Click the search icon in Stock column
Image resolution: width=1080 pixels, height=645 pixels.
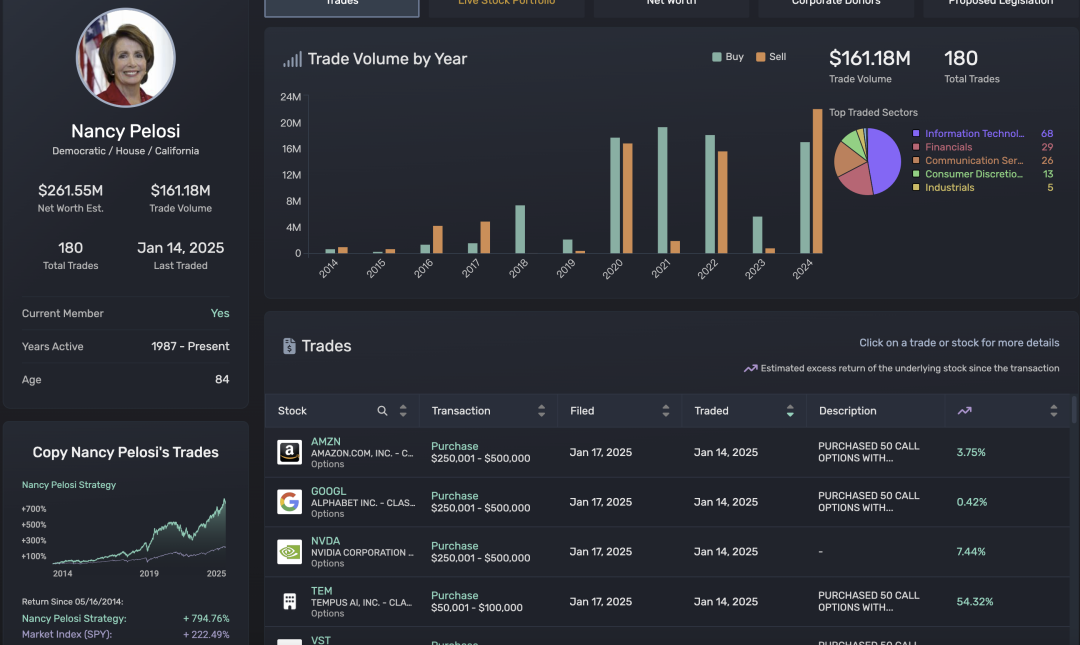382,411
